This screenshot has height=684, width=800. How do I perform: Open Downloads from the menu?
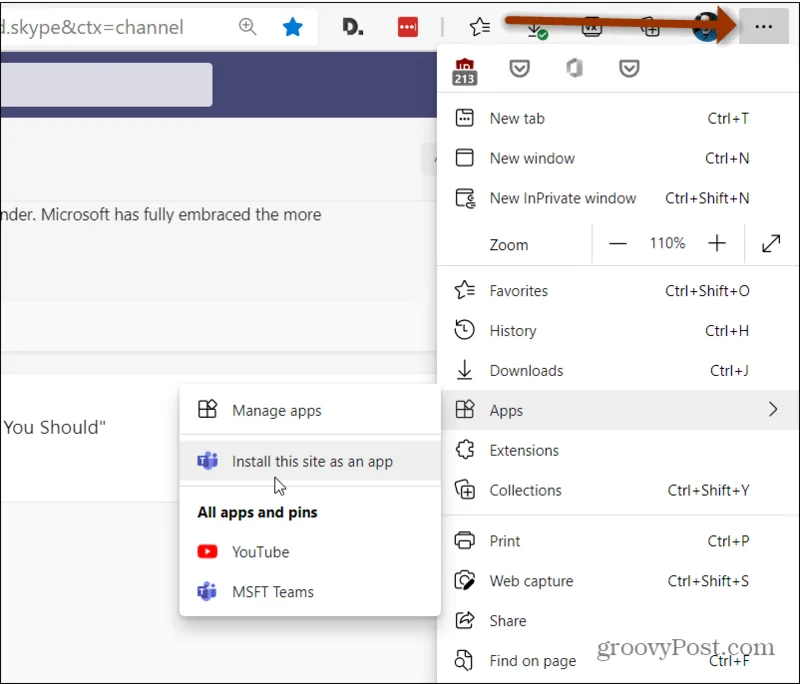click(x=618, y=370)
